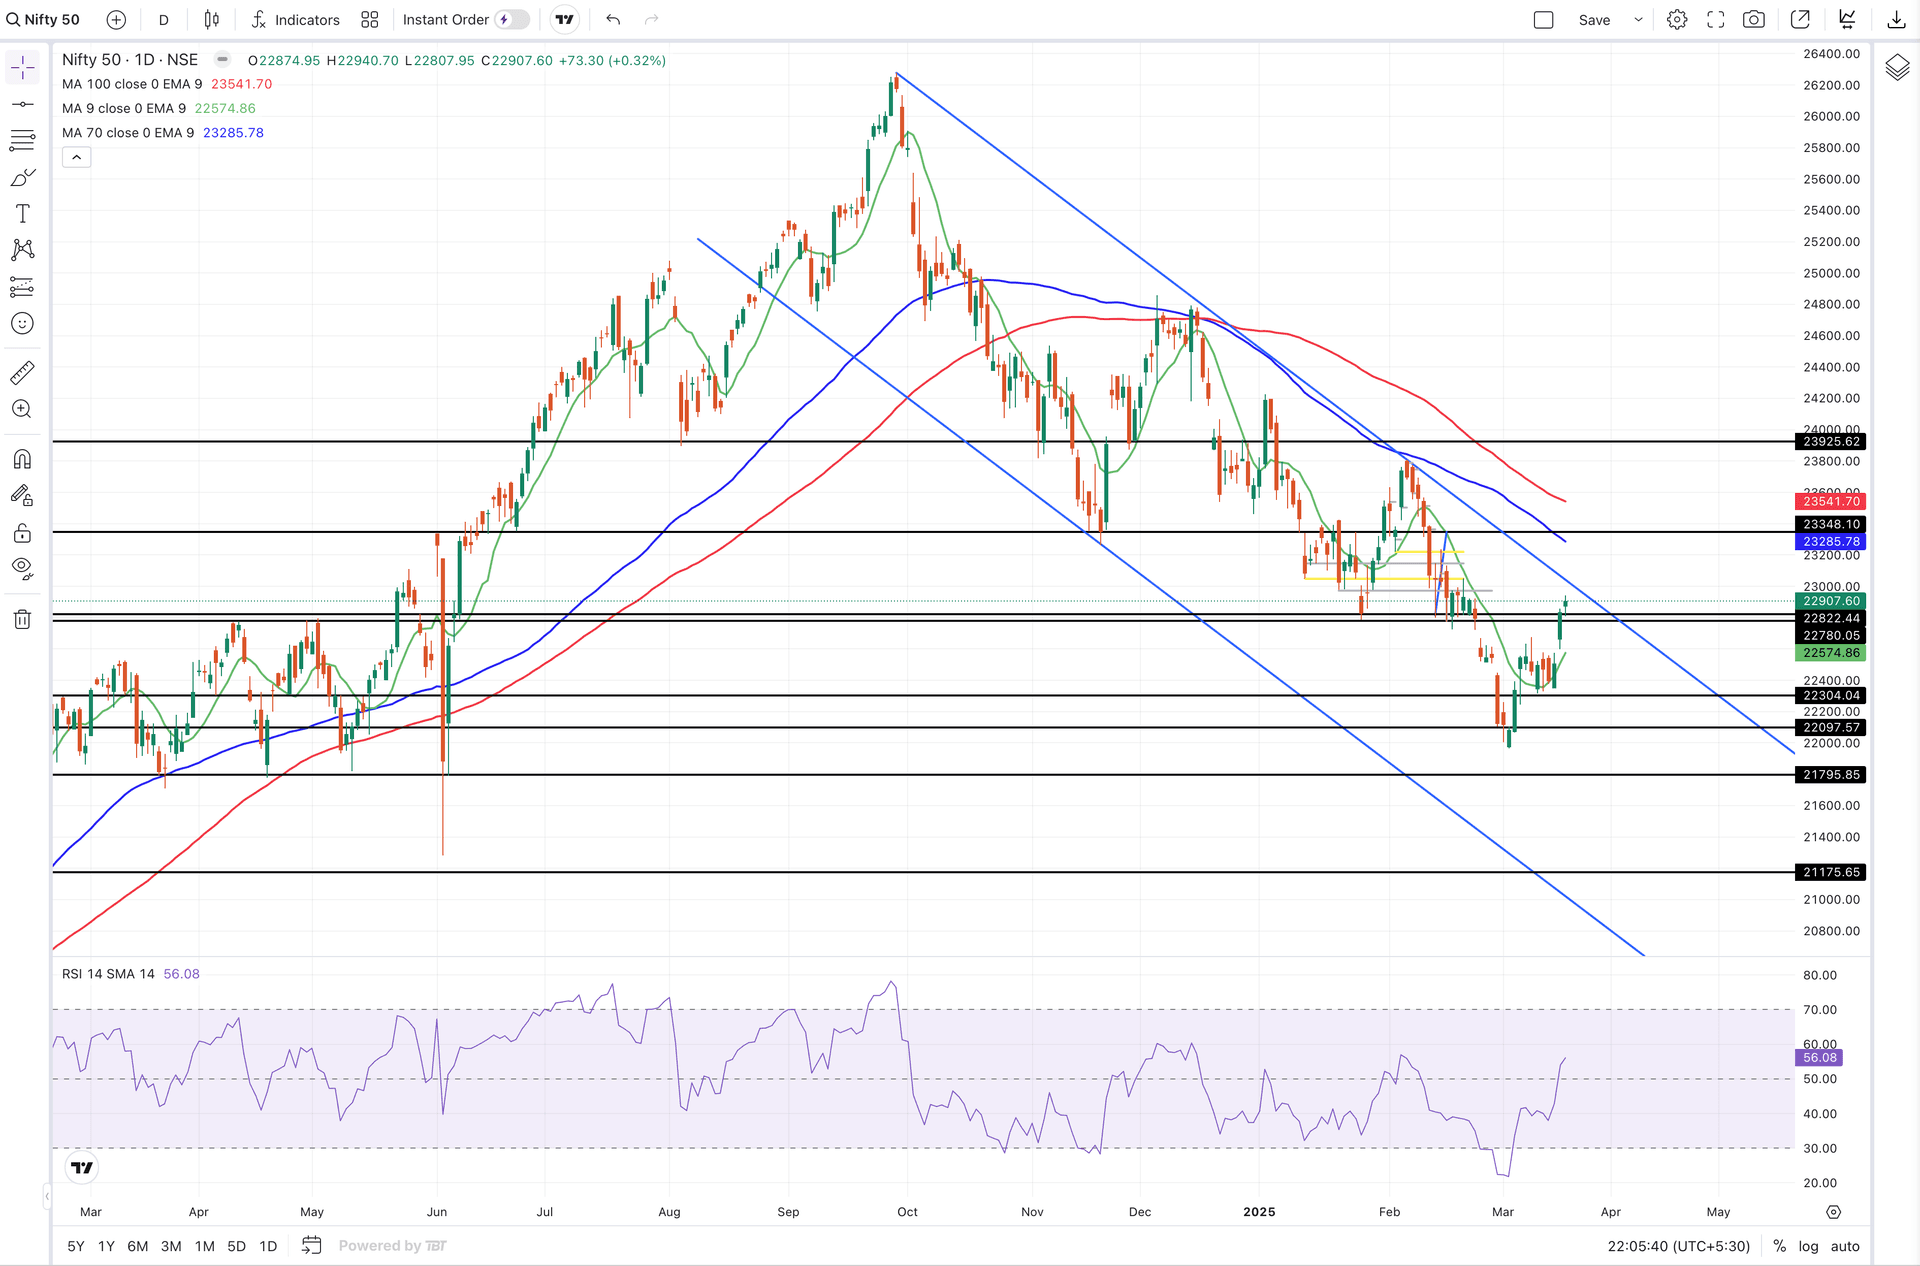
Task: Toggle percent scale on the price axis
Action: coord(1779,1246)
